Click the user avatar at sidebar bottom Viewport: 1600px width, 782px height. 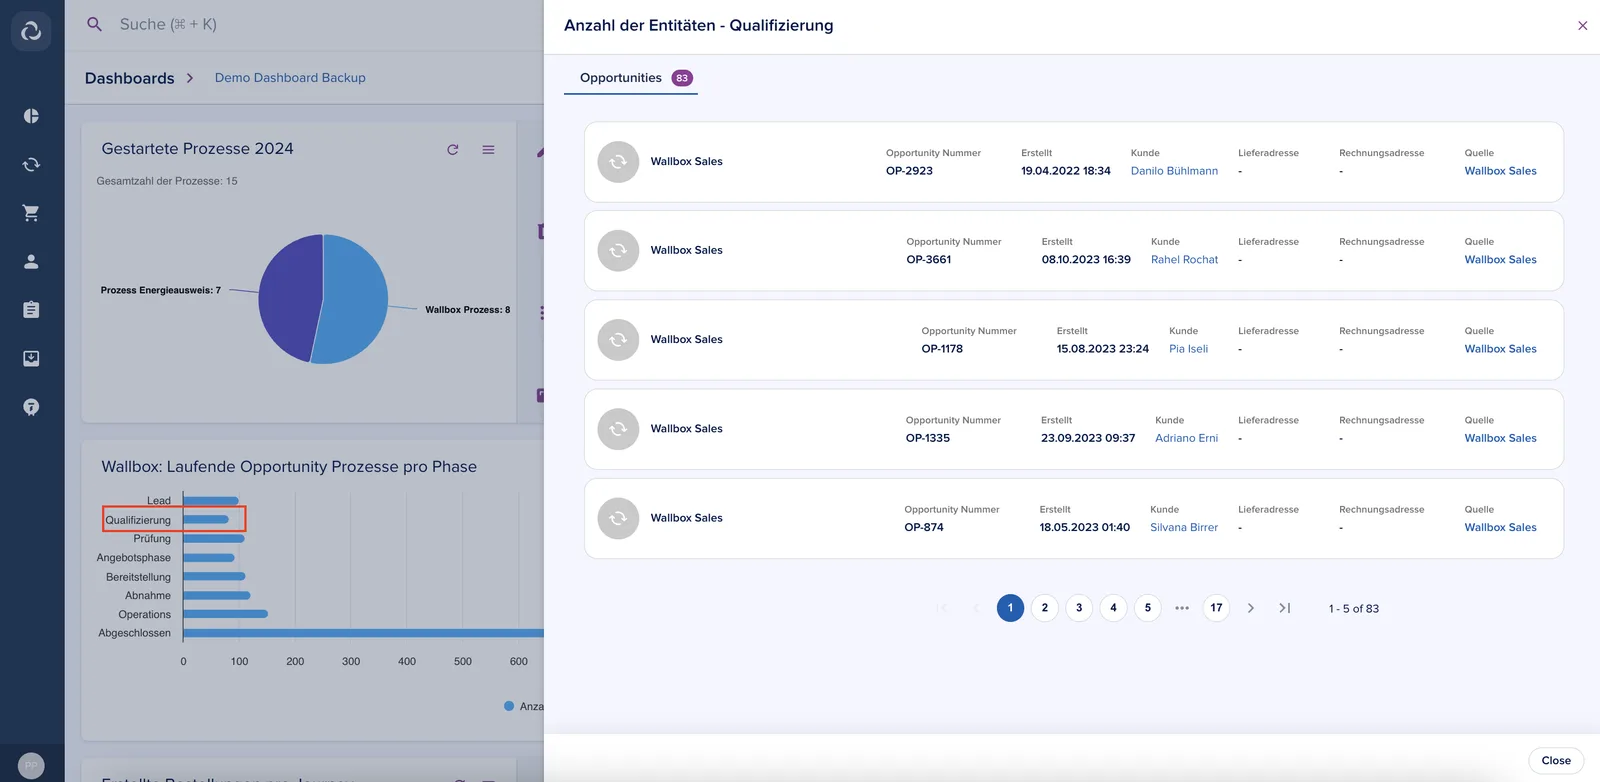[31, 765]
